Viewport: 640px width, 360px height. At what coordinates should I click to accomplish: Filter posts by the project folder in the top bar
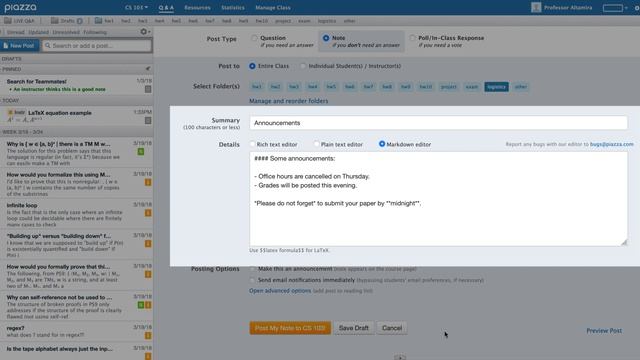(x=283, y=21)
